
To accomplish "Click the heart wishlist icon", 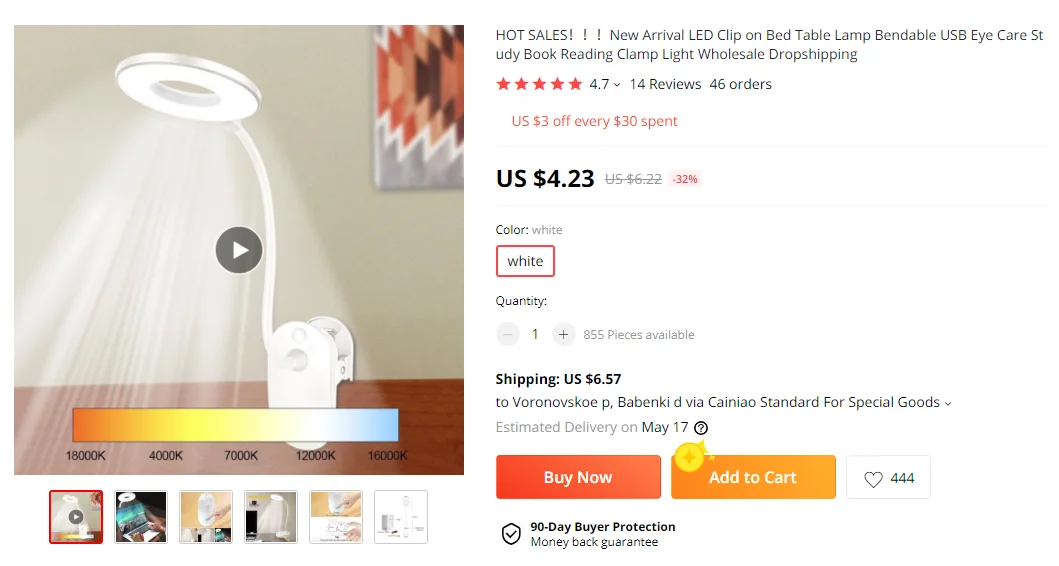I will (873, 479).
